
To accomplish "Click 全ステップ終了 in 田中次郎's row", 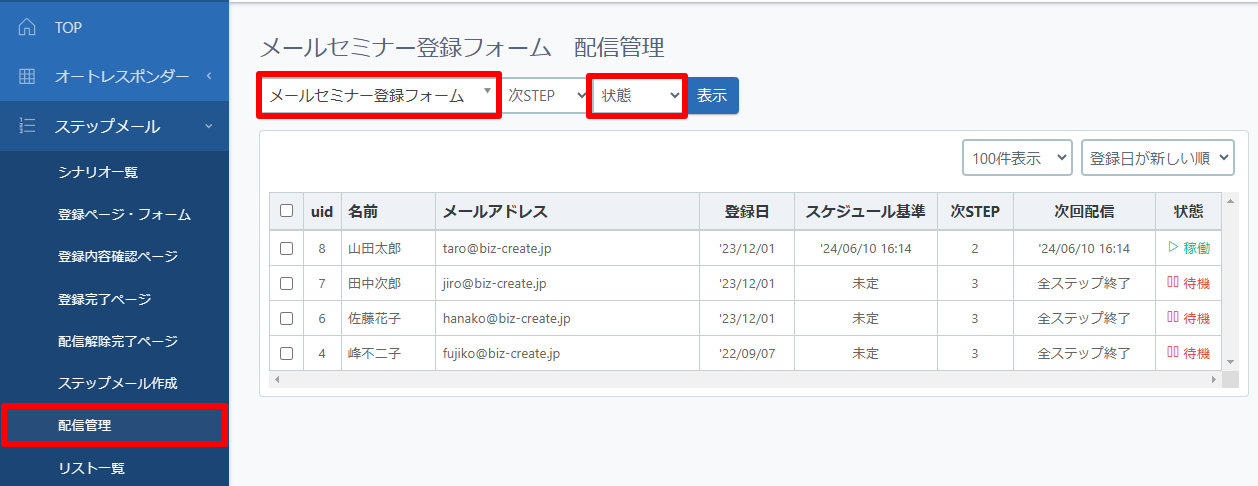I will (x=1084, y=283).
